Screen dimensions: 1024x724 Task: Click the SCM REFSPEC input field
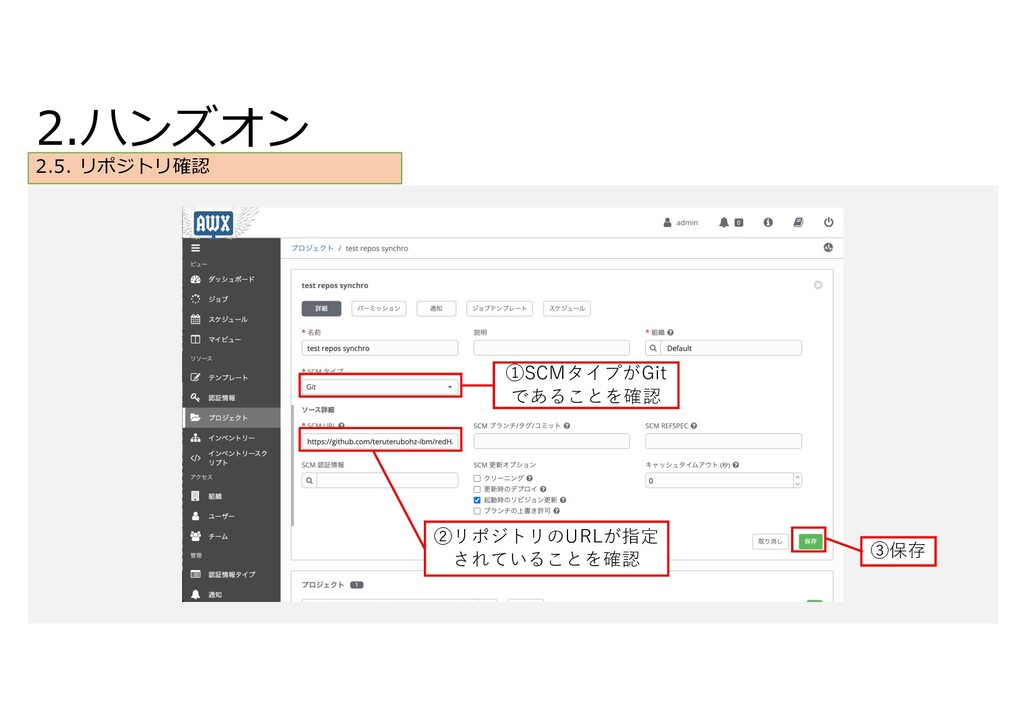(x=724, y=441)
